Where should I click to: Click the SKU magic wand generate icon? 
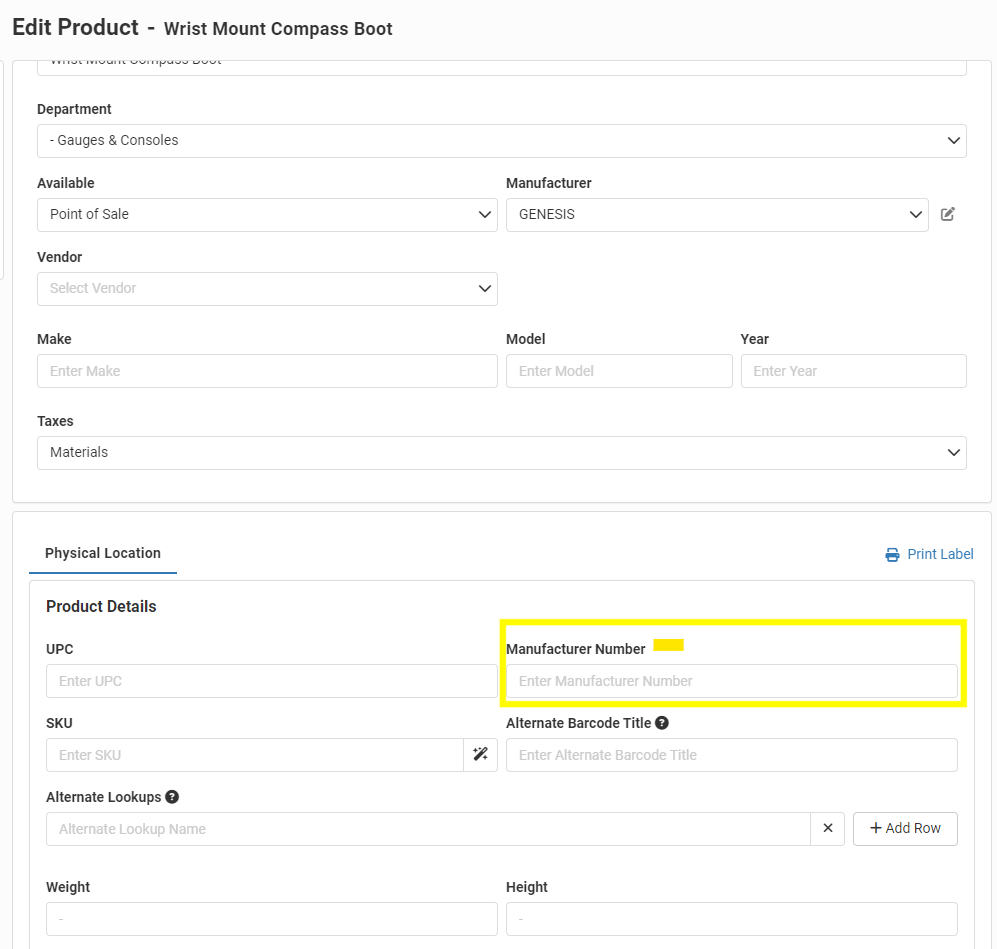[480, 755]
